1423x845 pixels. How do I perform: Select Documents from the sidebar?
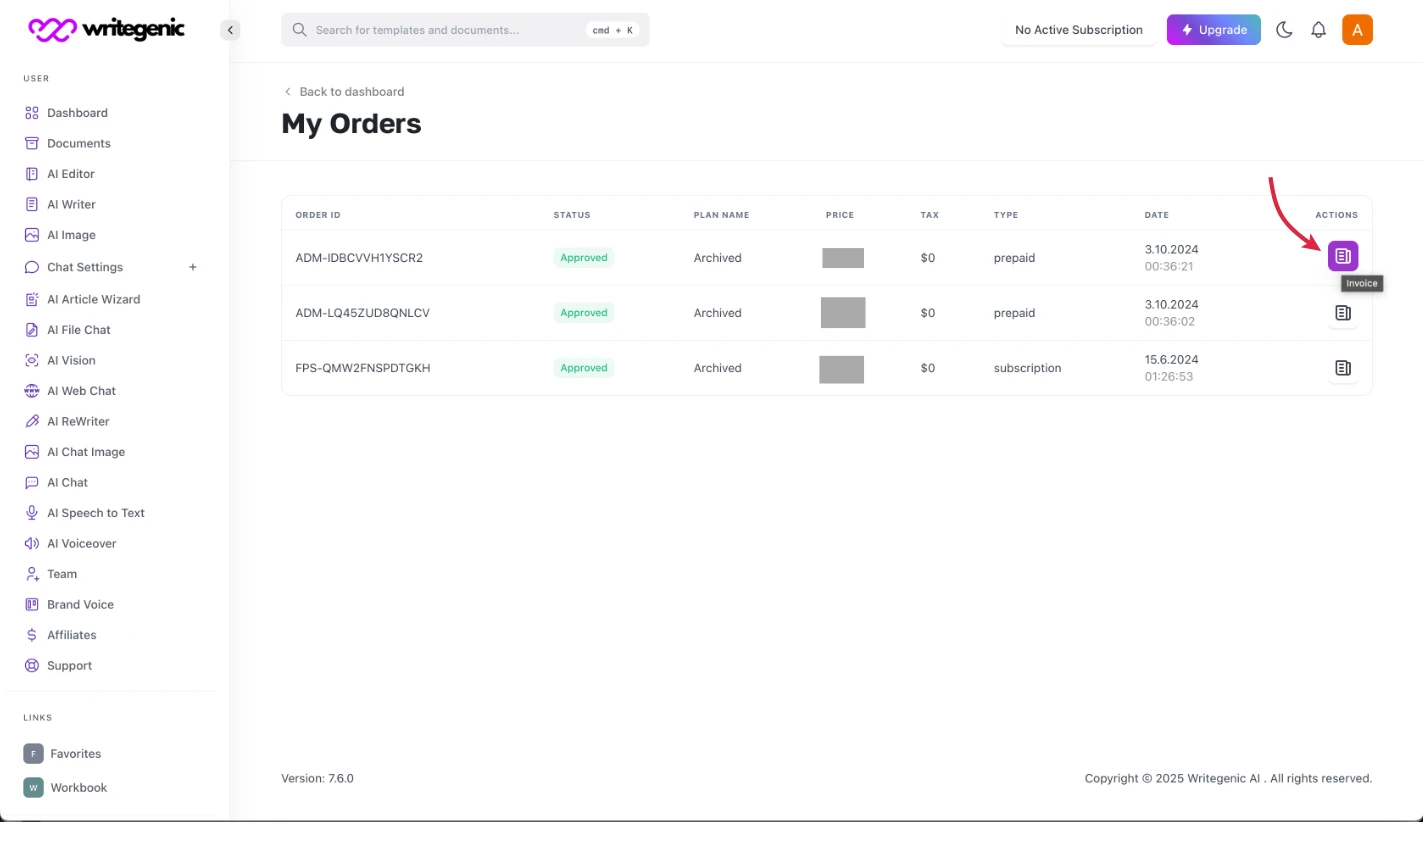(78, 143)
